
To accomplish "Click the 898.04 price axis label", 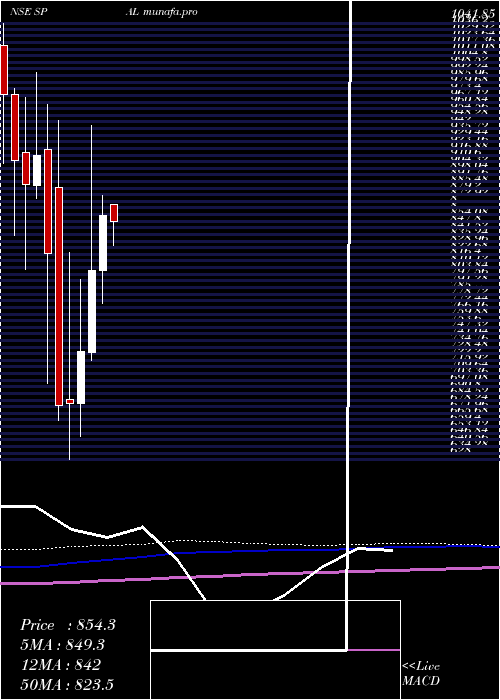I will (469, 165).
